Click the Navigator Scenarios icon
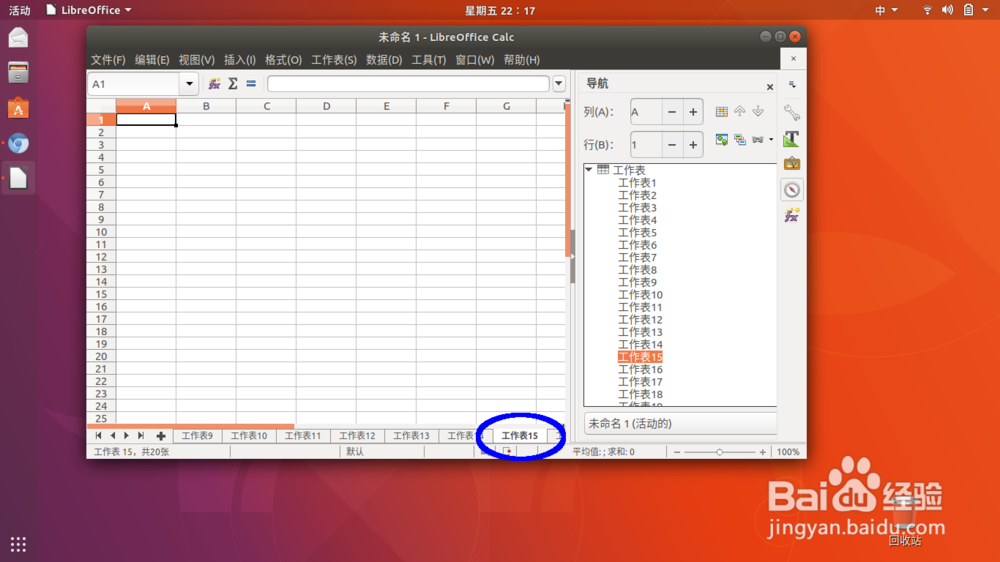 pyautogui.click(x=740, y=140)
